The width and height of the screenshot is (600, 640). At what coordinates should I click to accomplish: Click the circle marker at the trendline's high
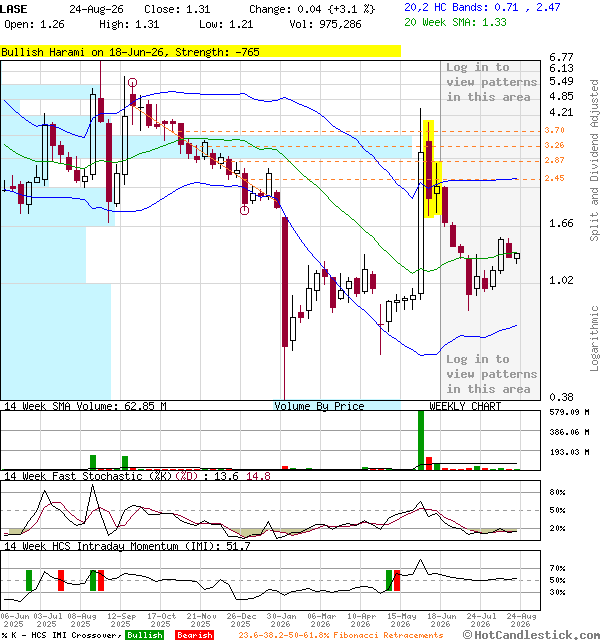(x=132, y=83)
